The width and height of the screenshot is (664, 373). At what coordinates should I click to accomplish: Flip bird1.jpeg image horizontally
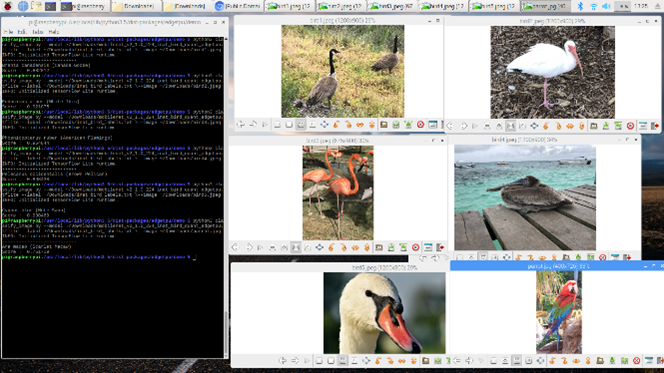[x=360, y=124]
